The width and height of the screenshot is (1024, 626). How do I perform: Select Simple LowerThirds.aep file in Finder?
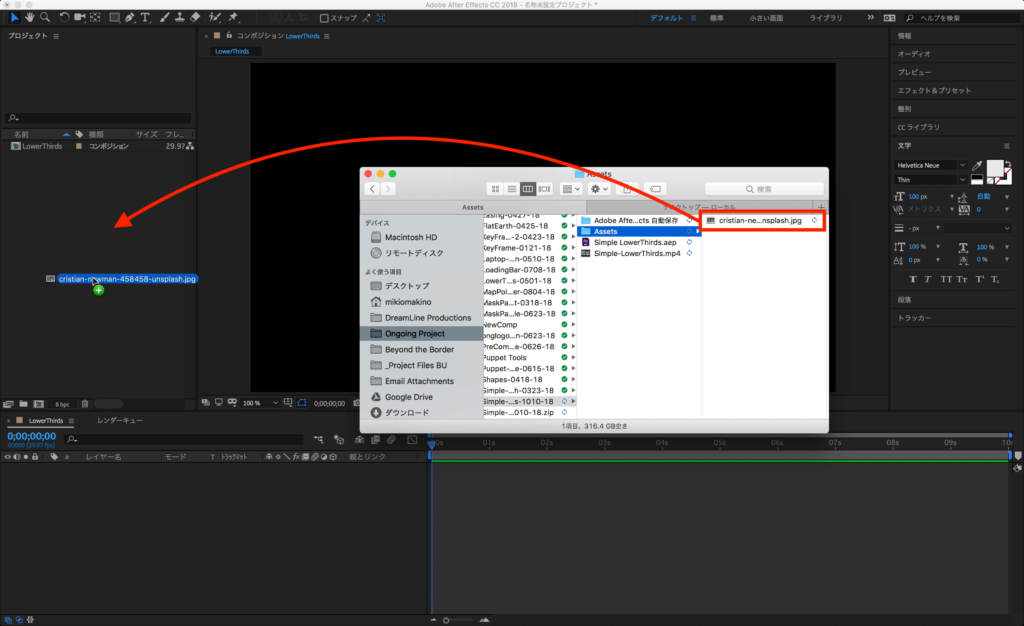point(635,242)
